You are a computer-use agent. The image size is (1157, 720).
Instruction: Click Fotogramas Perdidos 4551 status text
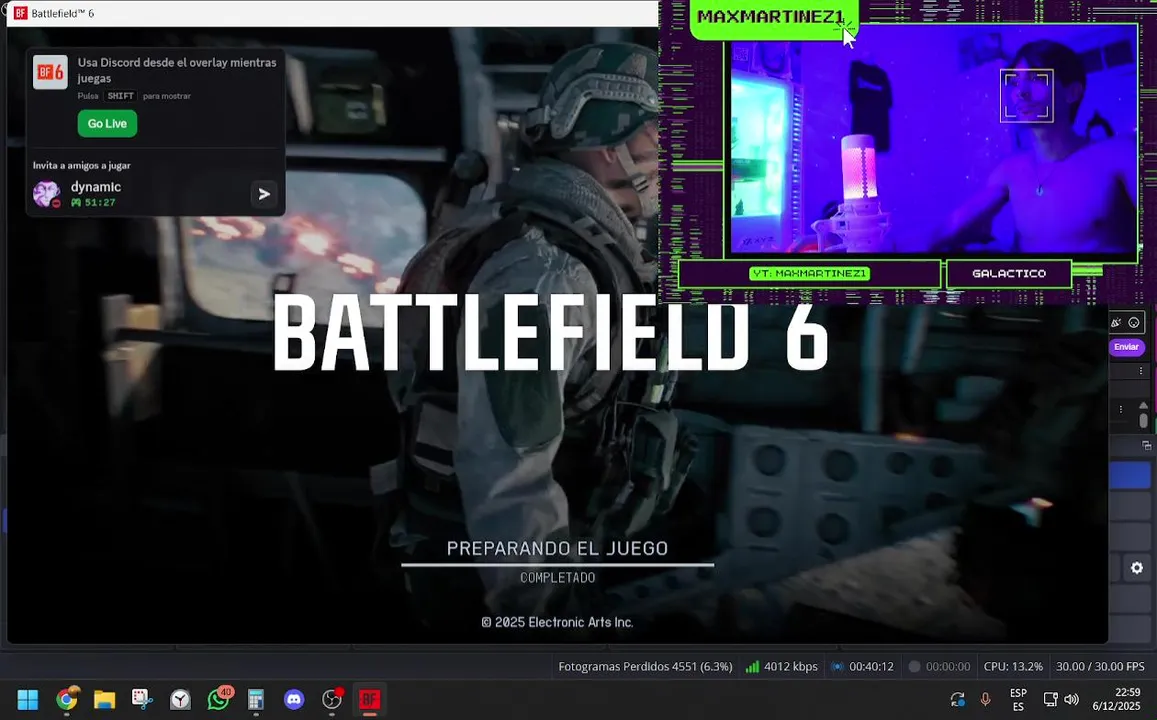(x=645, y=666)
